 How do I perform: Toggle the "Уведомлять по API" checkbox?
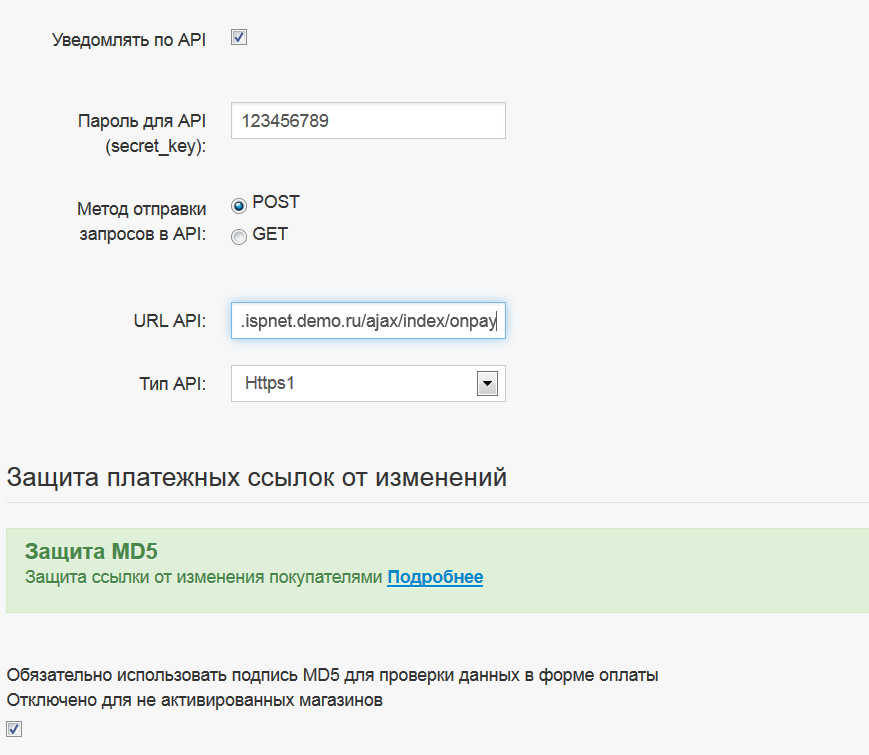239,38
